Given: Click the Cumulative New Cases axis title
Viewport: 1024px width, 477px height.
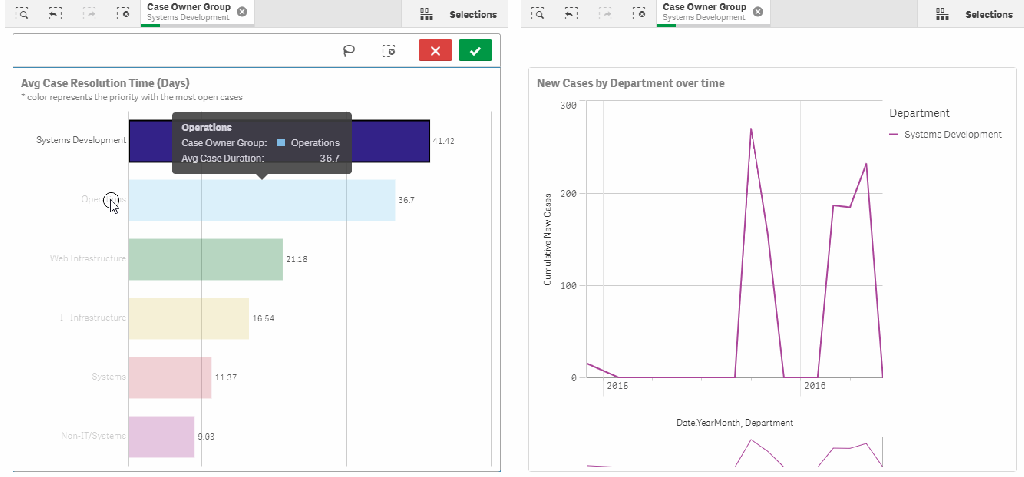Looking at the screenshot, I should 548,239.
